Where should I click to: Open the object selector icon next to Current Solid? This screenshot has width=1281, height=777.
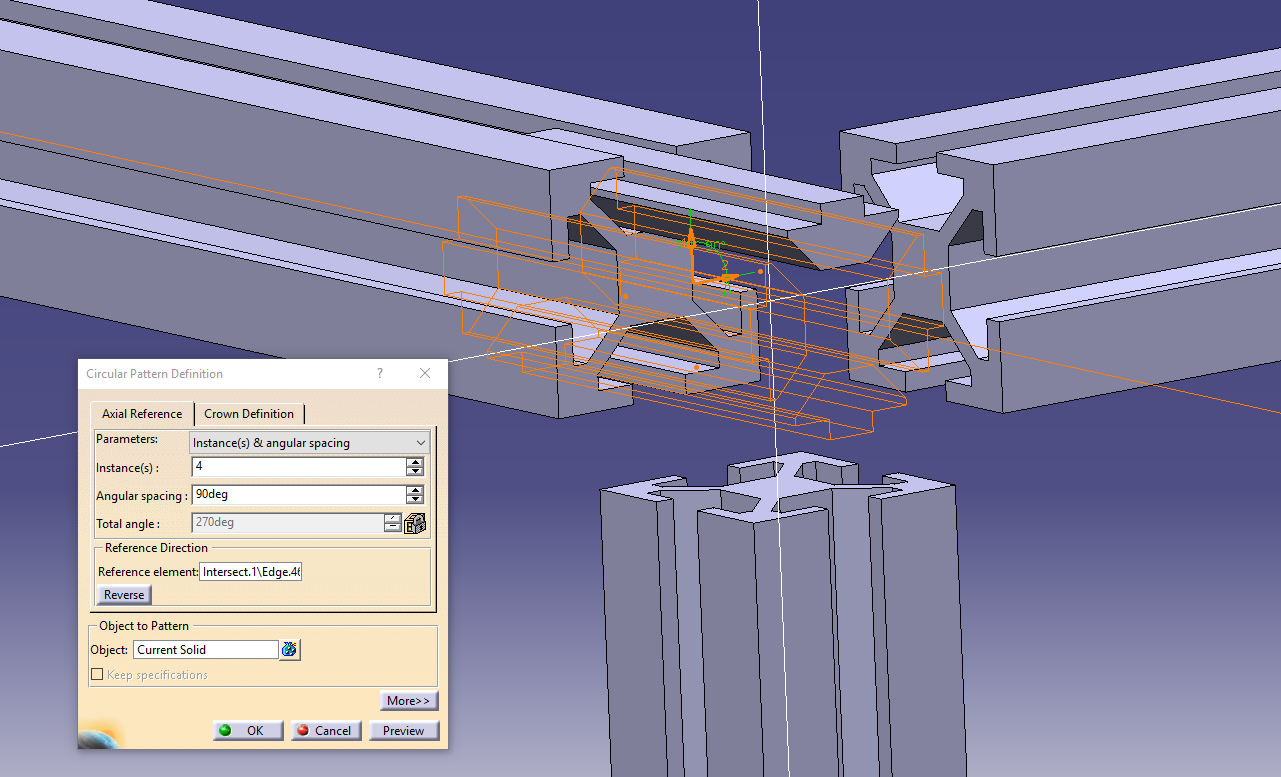(x=289, y=649)
